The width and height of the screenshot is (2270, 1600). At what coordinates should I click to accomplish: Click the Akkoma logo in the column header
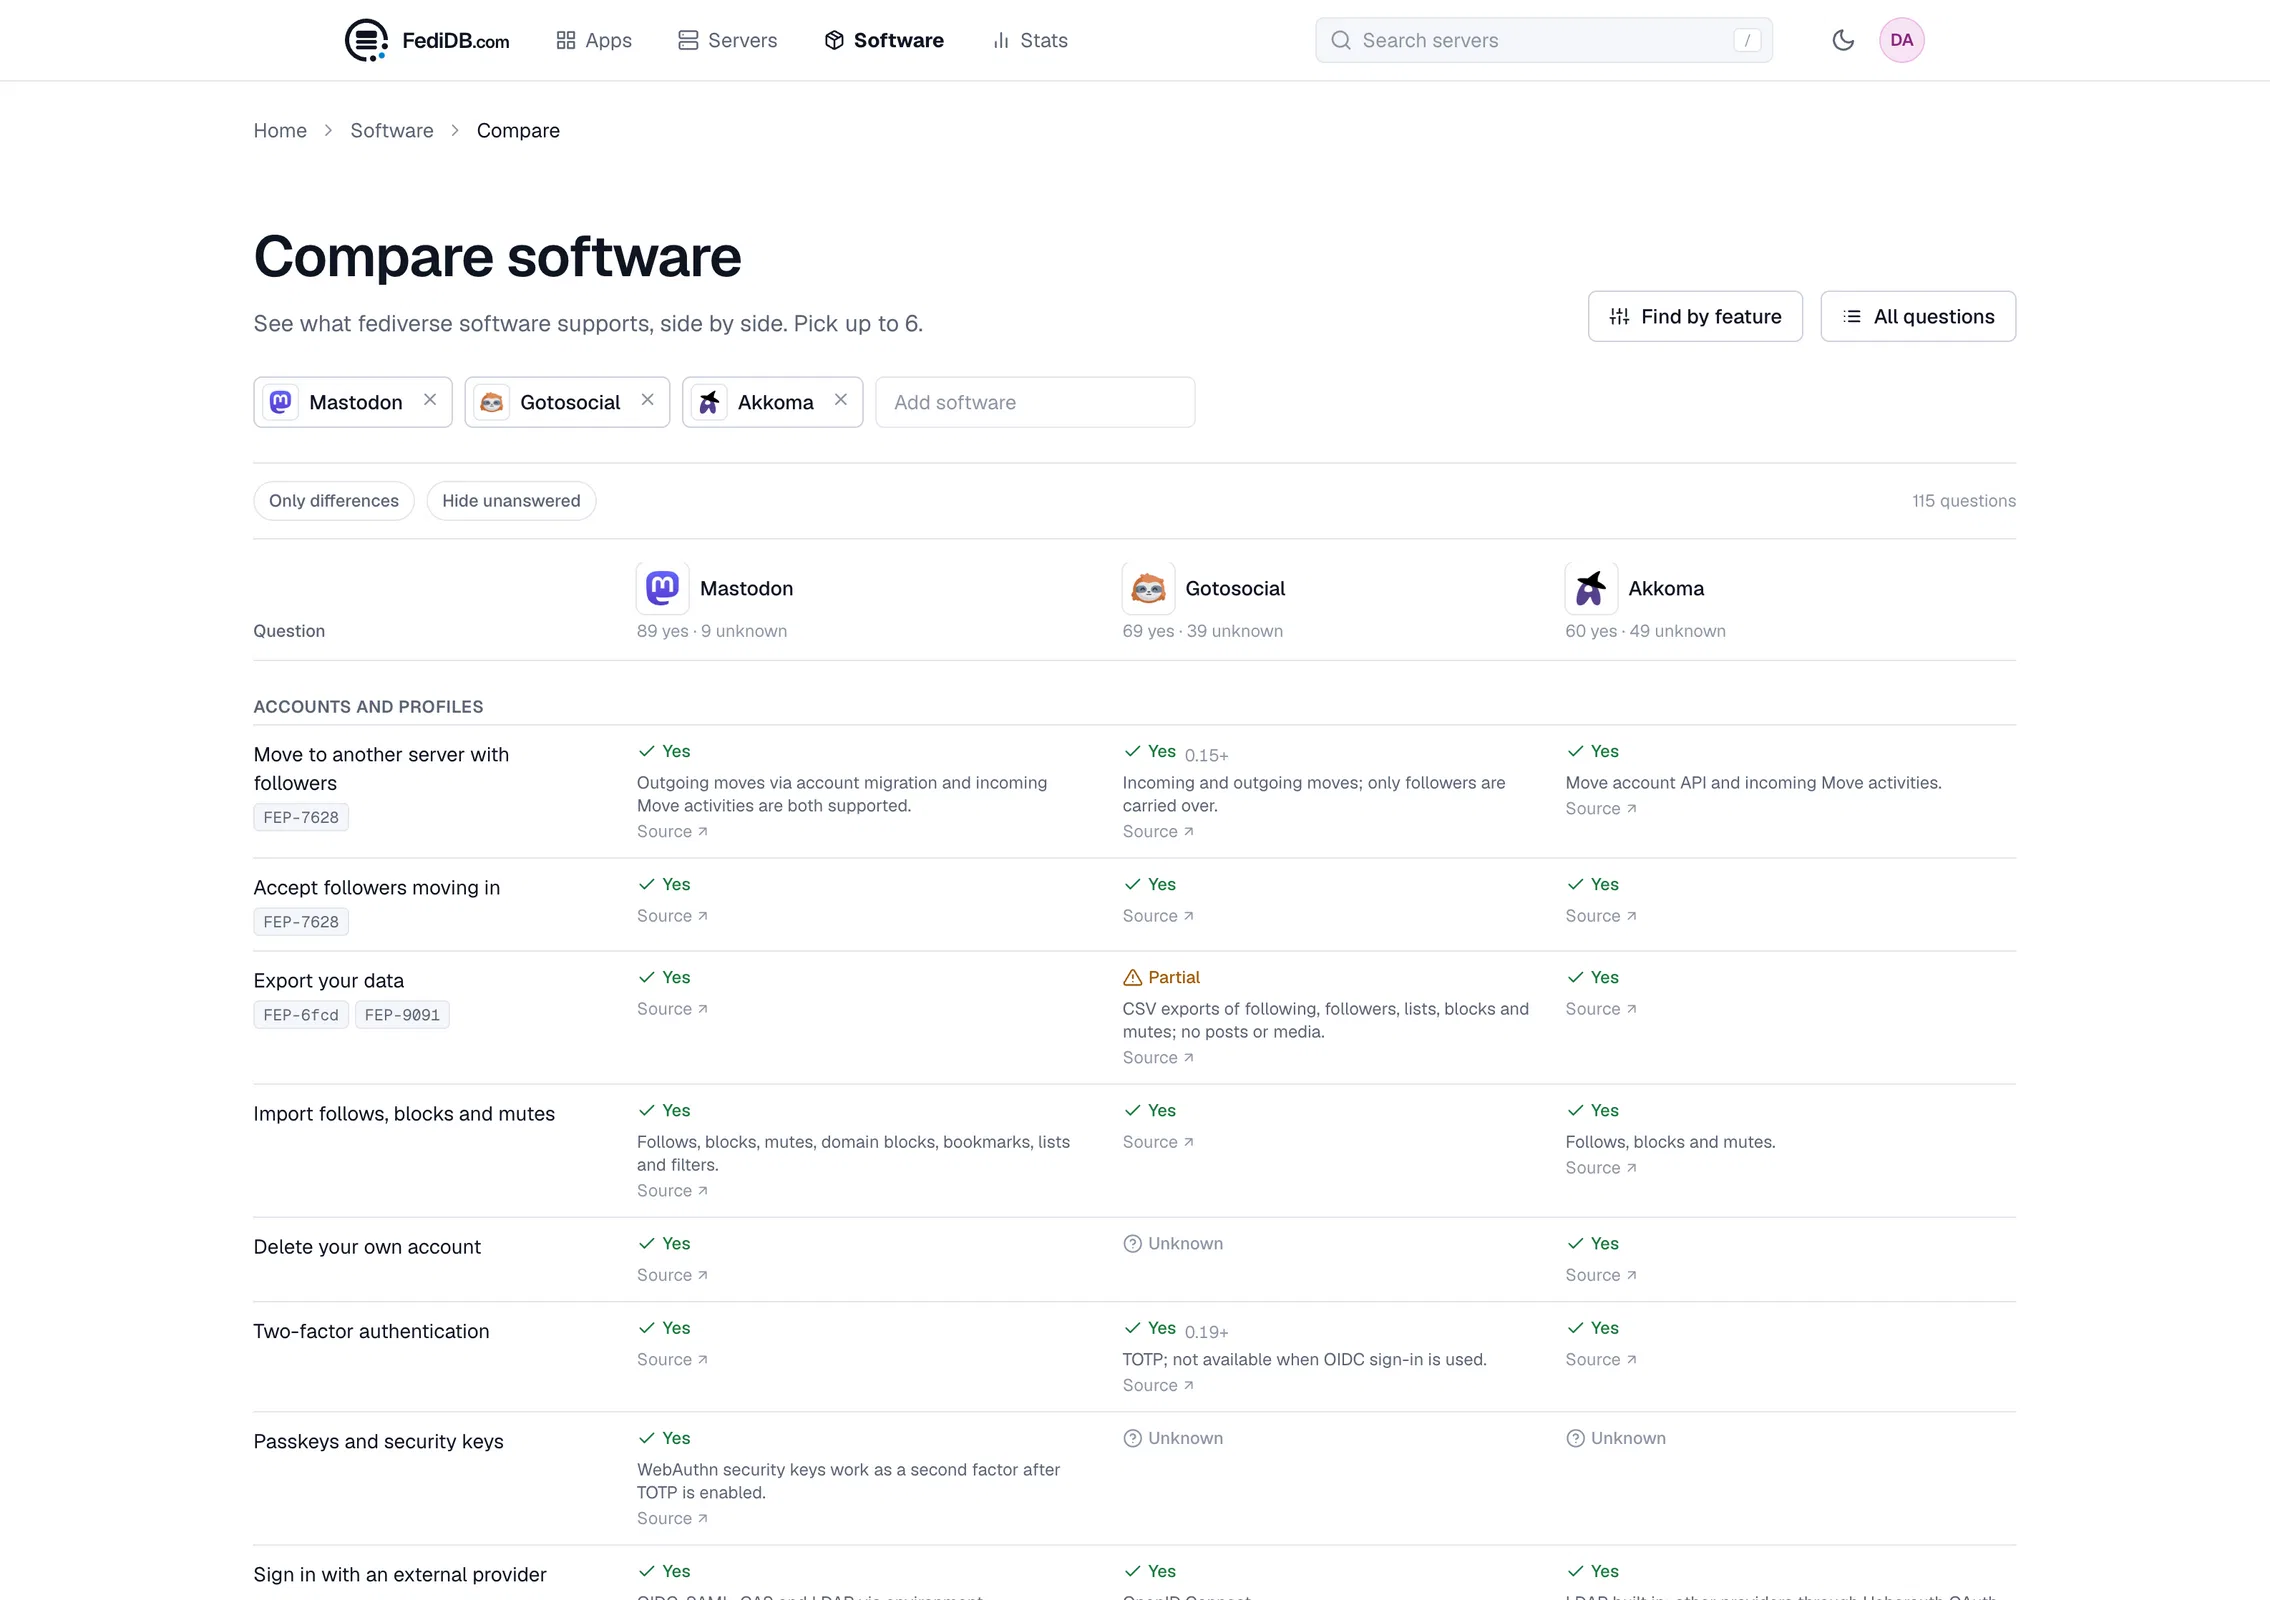pos(1591,588)
